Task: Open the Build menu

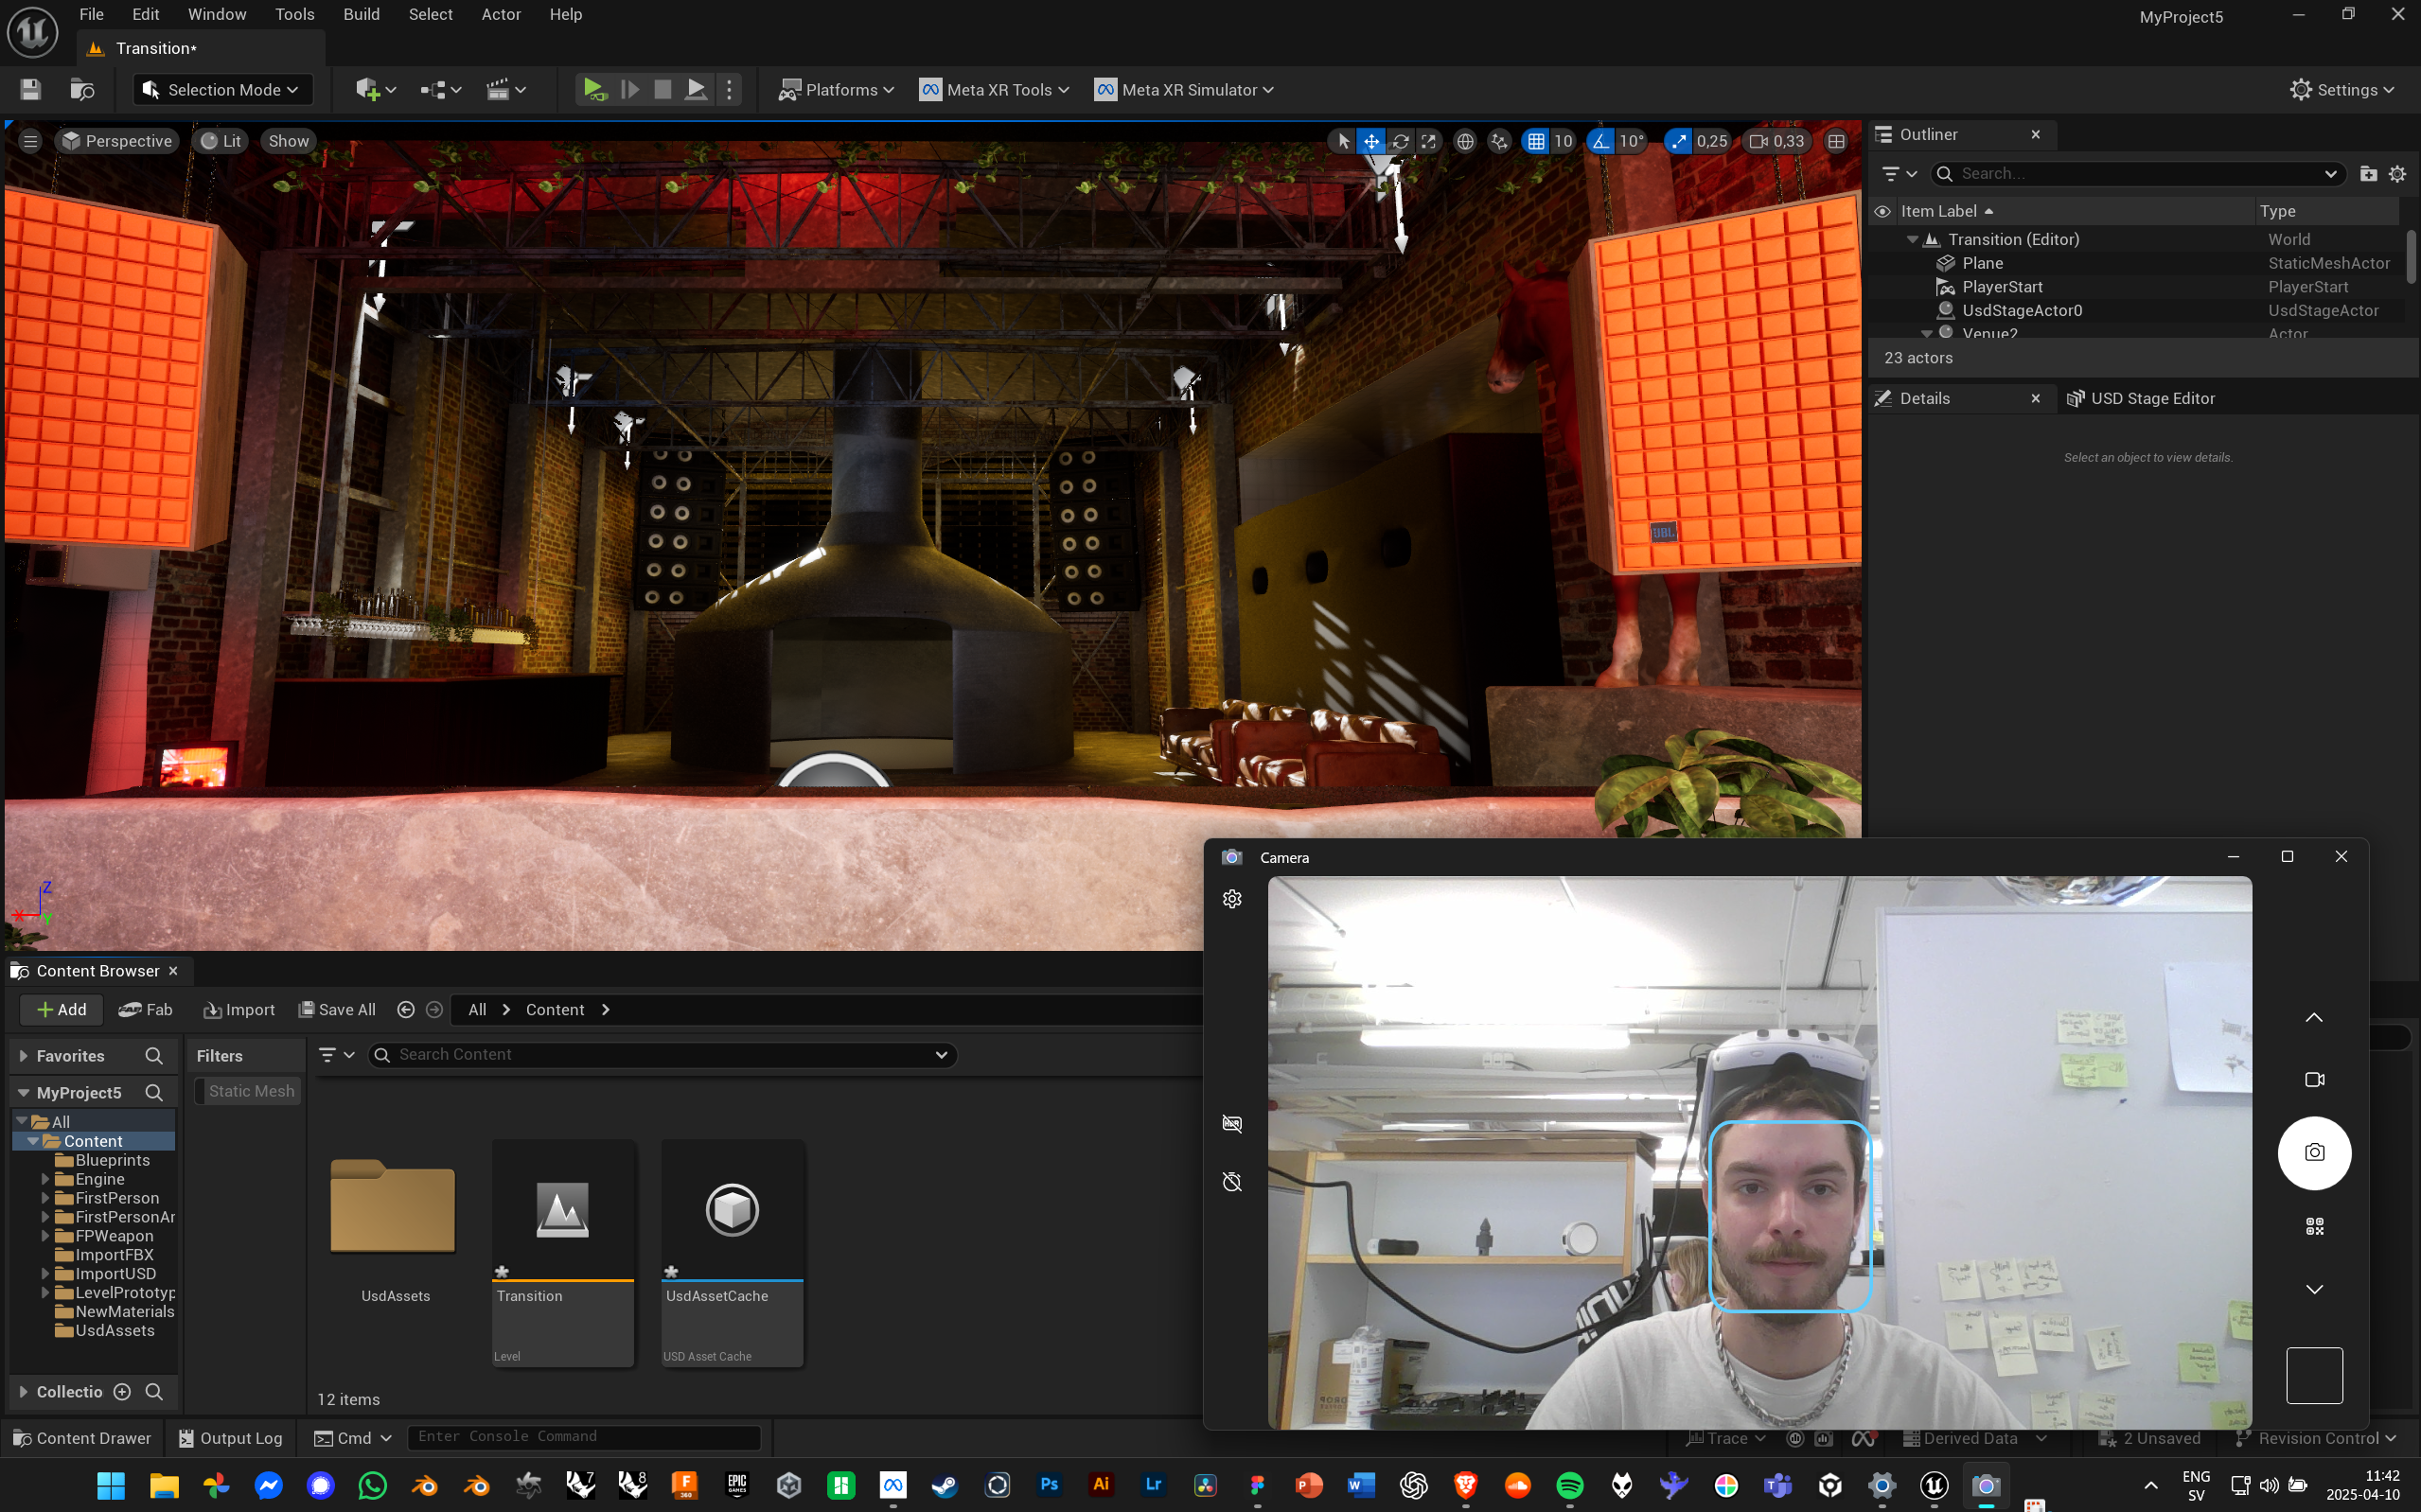Action: 361,14
